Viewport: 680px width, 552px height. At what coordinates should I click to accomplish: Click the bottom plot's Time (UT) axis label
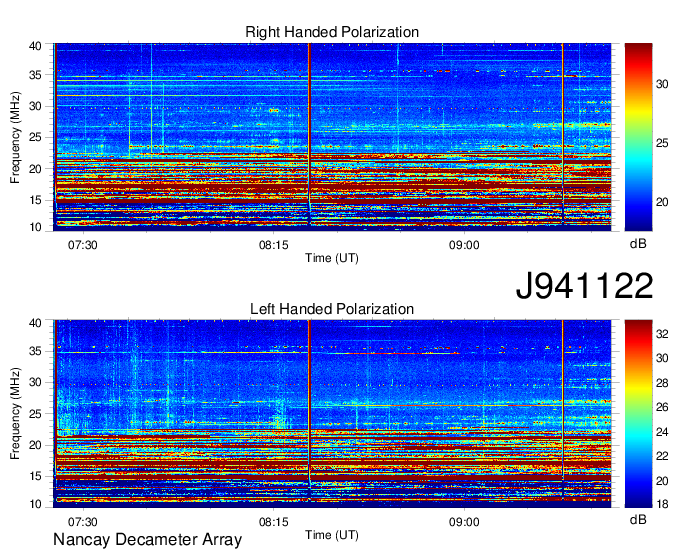tap(332, 535)
